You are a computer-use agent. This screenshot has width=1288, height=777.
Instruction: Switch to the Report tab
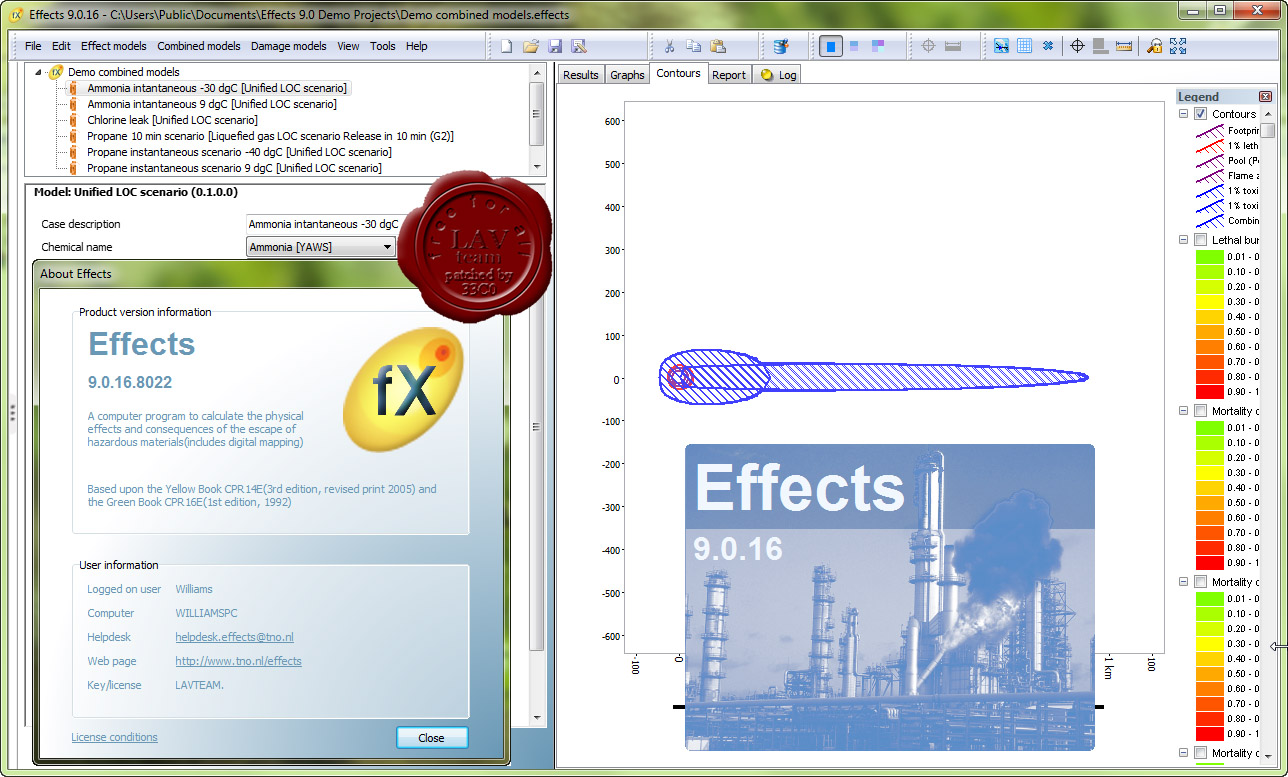tap(729, 75)
